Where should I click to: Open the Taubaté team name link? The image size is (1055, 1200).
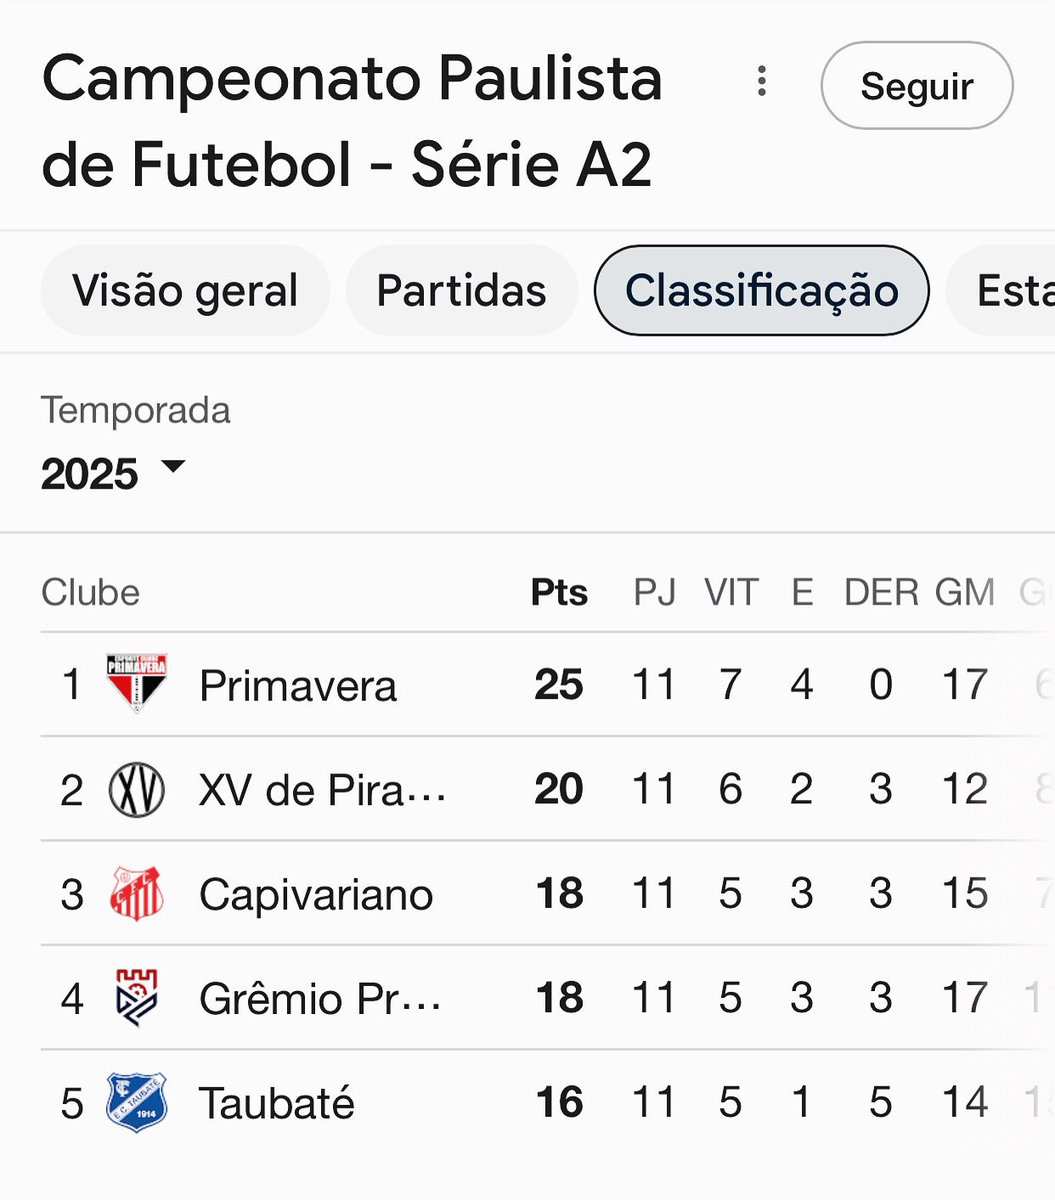click(x=277, y=1103)
